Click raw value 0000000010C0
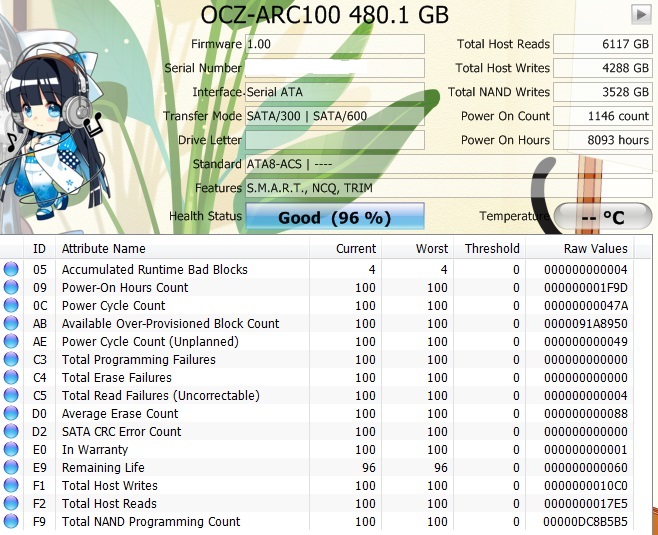The height and width of the screenshot is (535, 658). coord(586,485)
